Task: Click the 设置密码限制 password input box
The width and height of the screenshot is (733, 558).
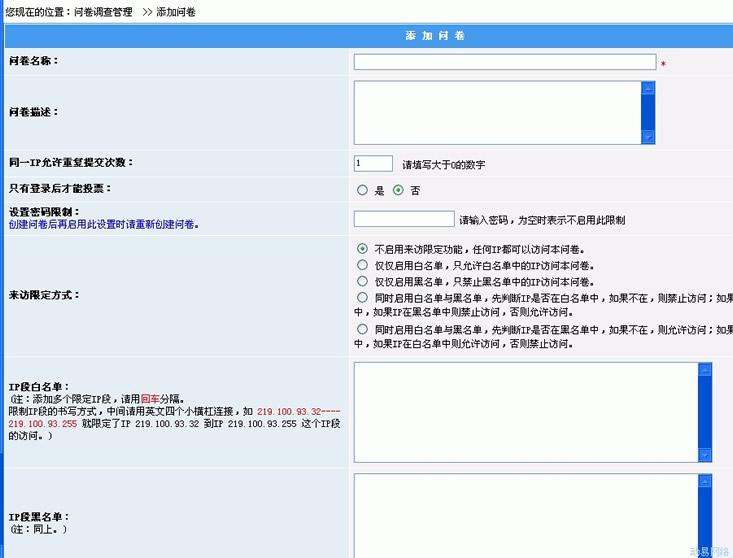Action: pos(404,219)
